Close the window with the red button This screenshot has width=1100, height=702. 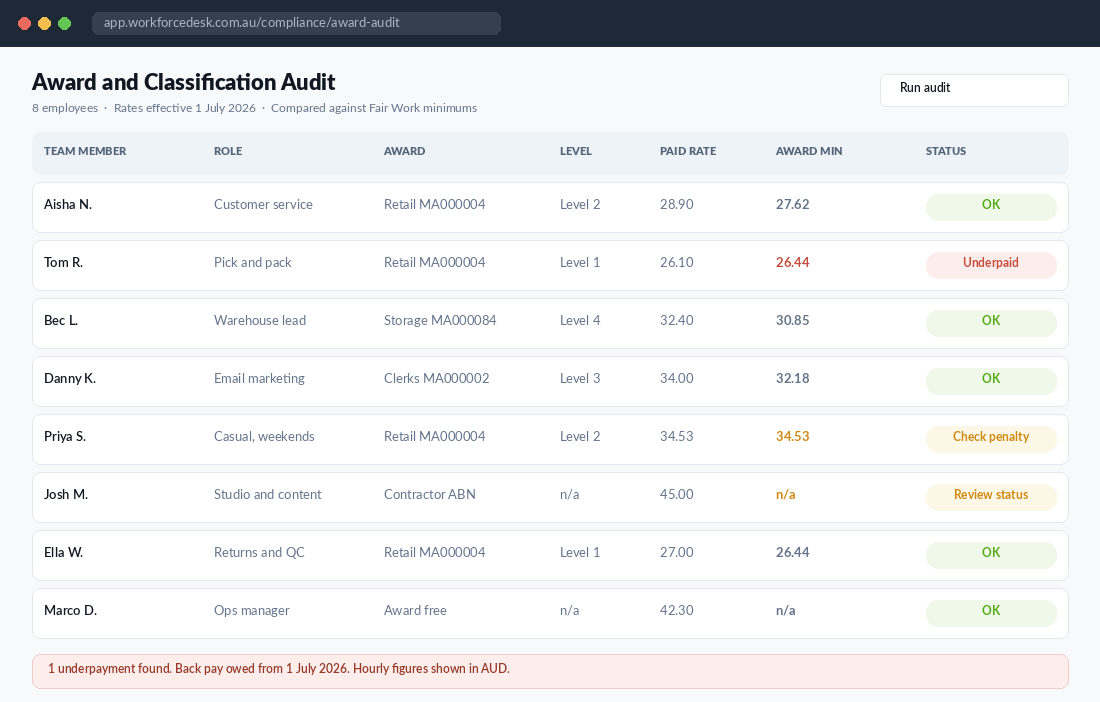click(25, 23)
